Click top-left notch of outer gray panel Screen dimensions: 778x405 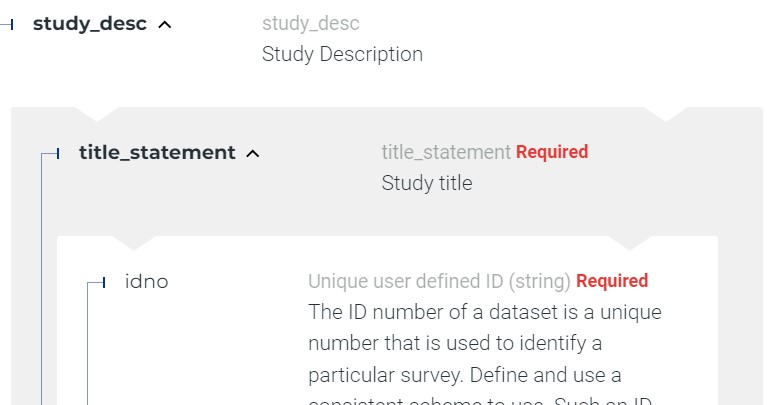(x=101, y=113)
